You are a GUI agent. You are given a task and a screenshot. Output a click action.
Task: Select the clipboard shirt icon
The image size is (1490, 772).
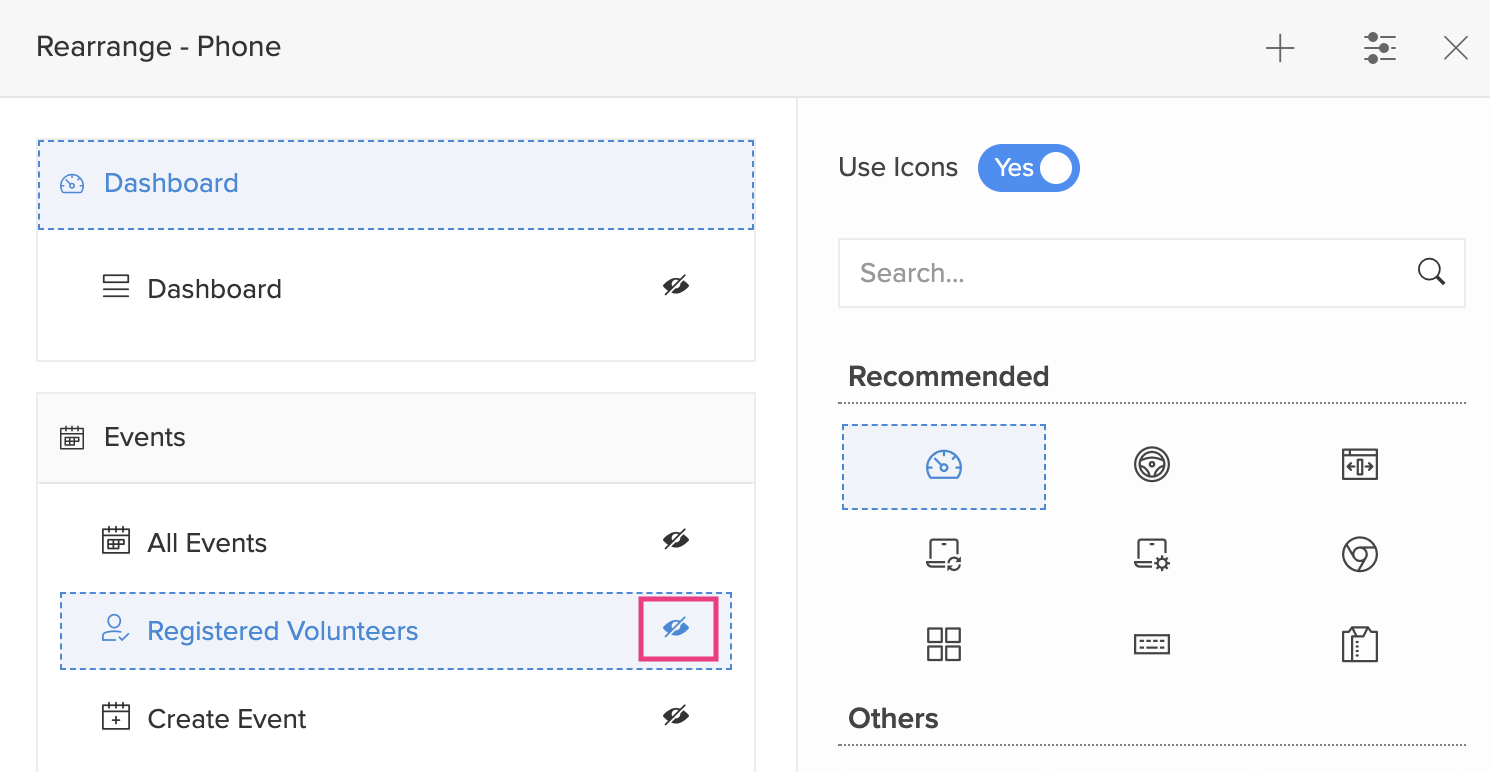[x=1360, y=644]
